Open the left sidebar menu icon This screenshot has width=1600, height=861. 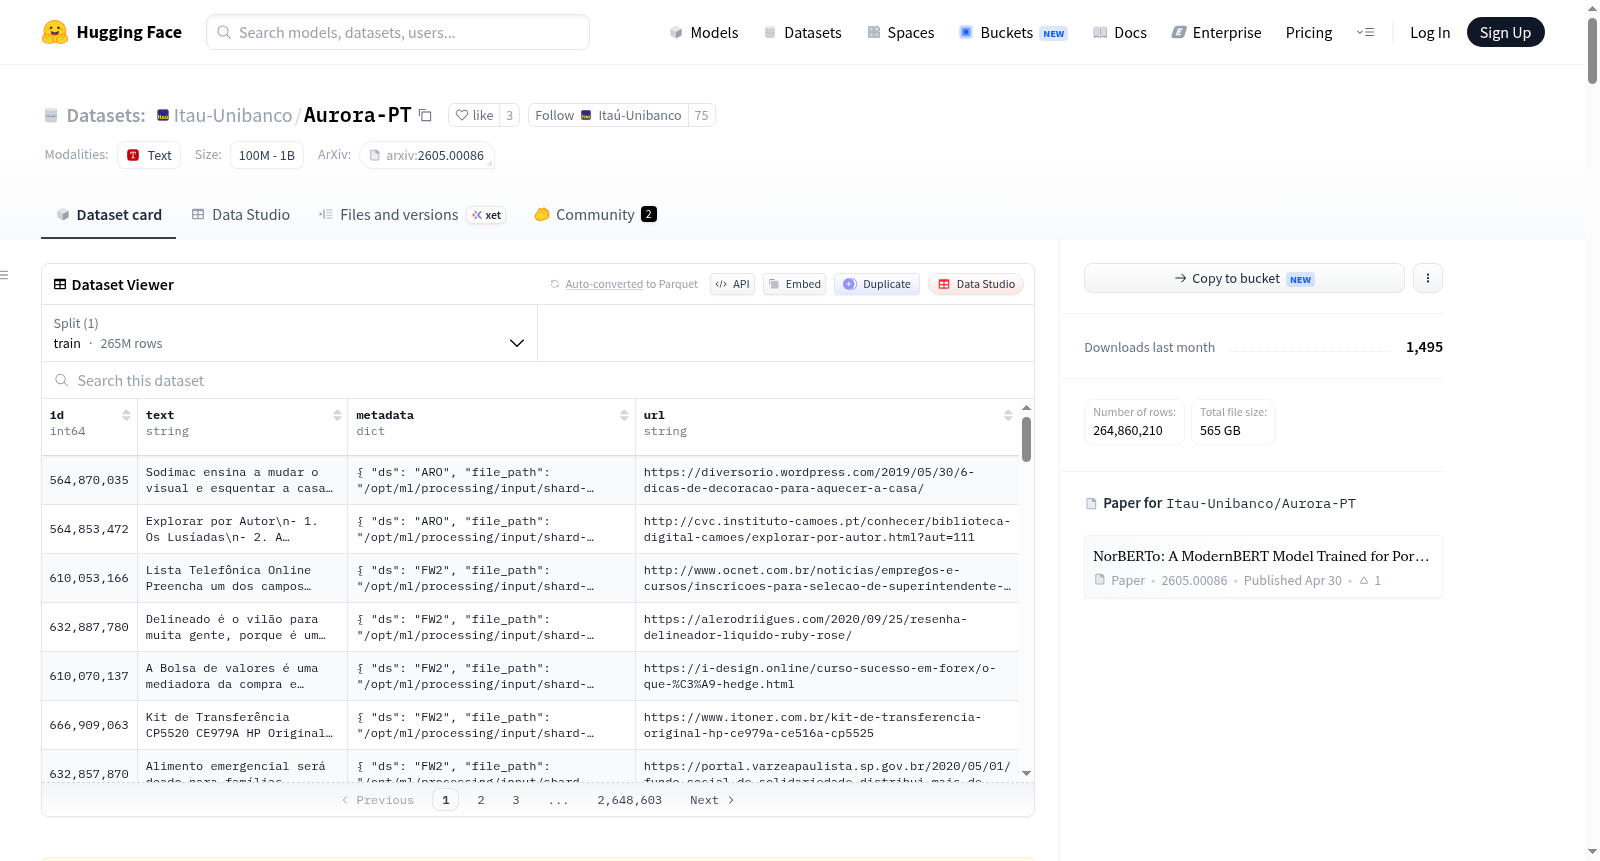pos(4,275)
